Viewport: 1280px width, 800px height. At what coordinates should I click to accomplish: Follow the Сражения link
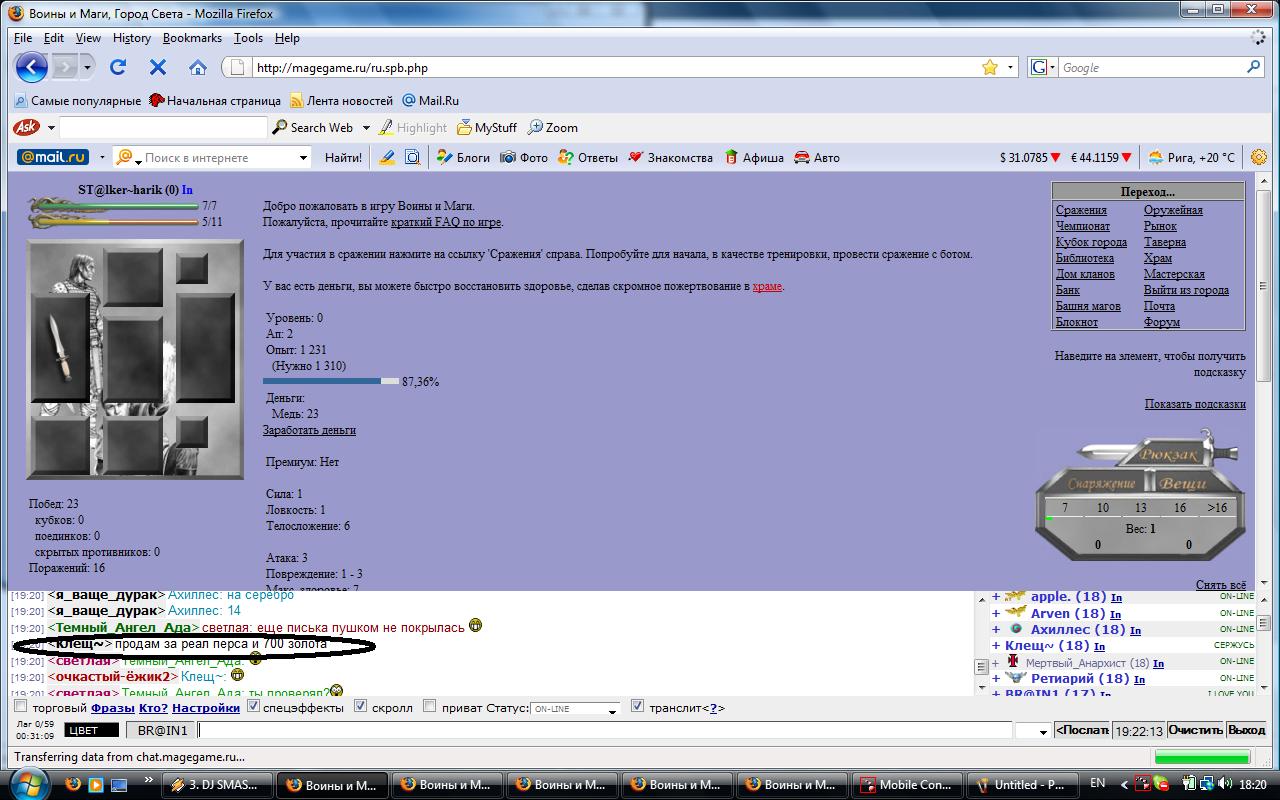tap(1081, 210)
